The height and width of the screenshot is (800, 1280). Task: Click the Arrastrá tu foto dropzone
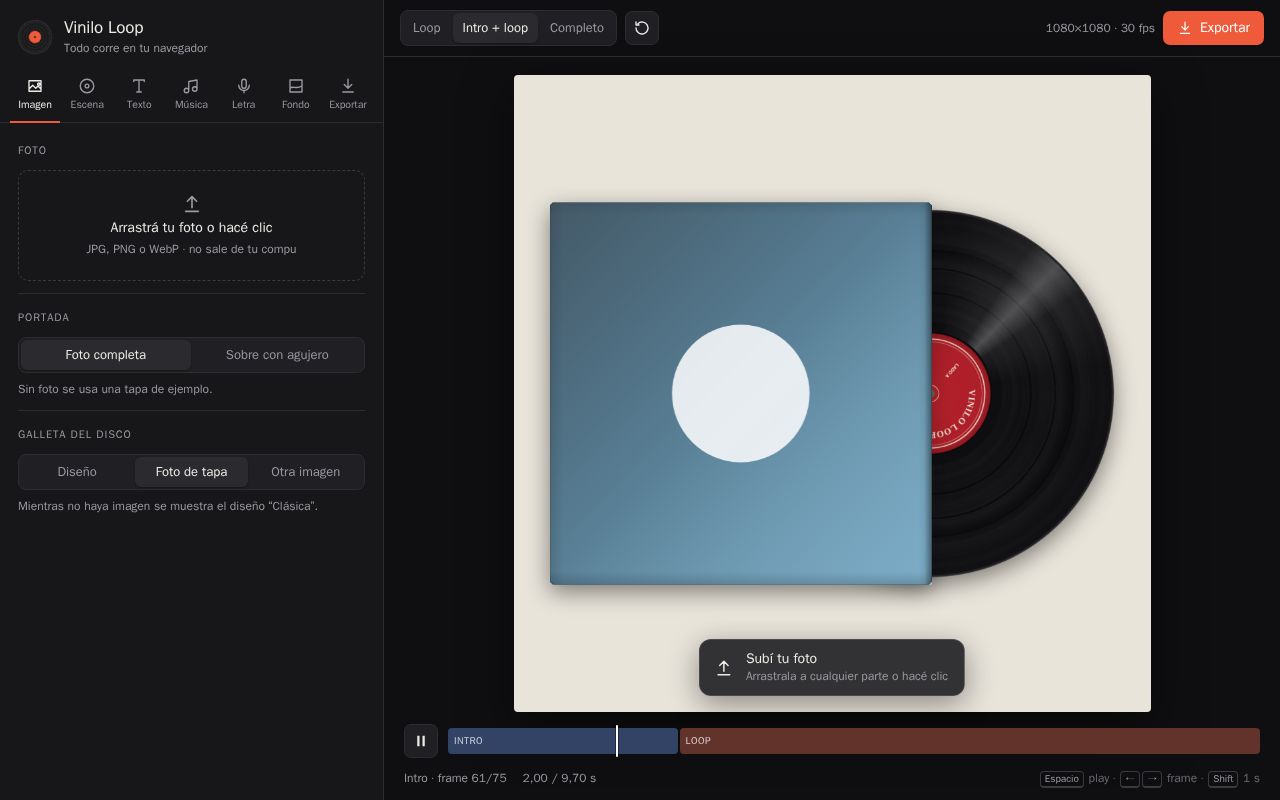pos(191,225)
